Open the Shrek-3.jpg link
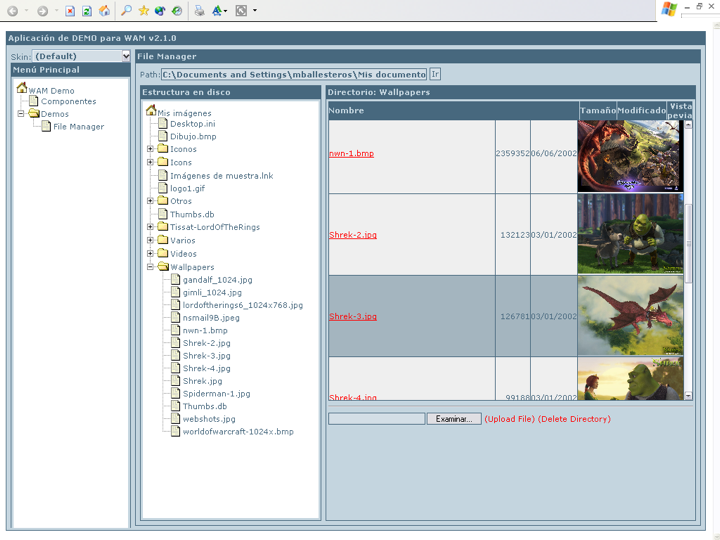This screenshot has height=540, width=720. [353, 316]
